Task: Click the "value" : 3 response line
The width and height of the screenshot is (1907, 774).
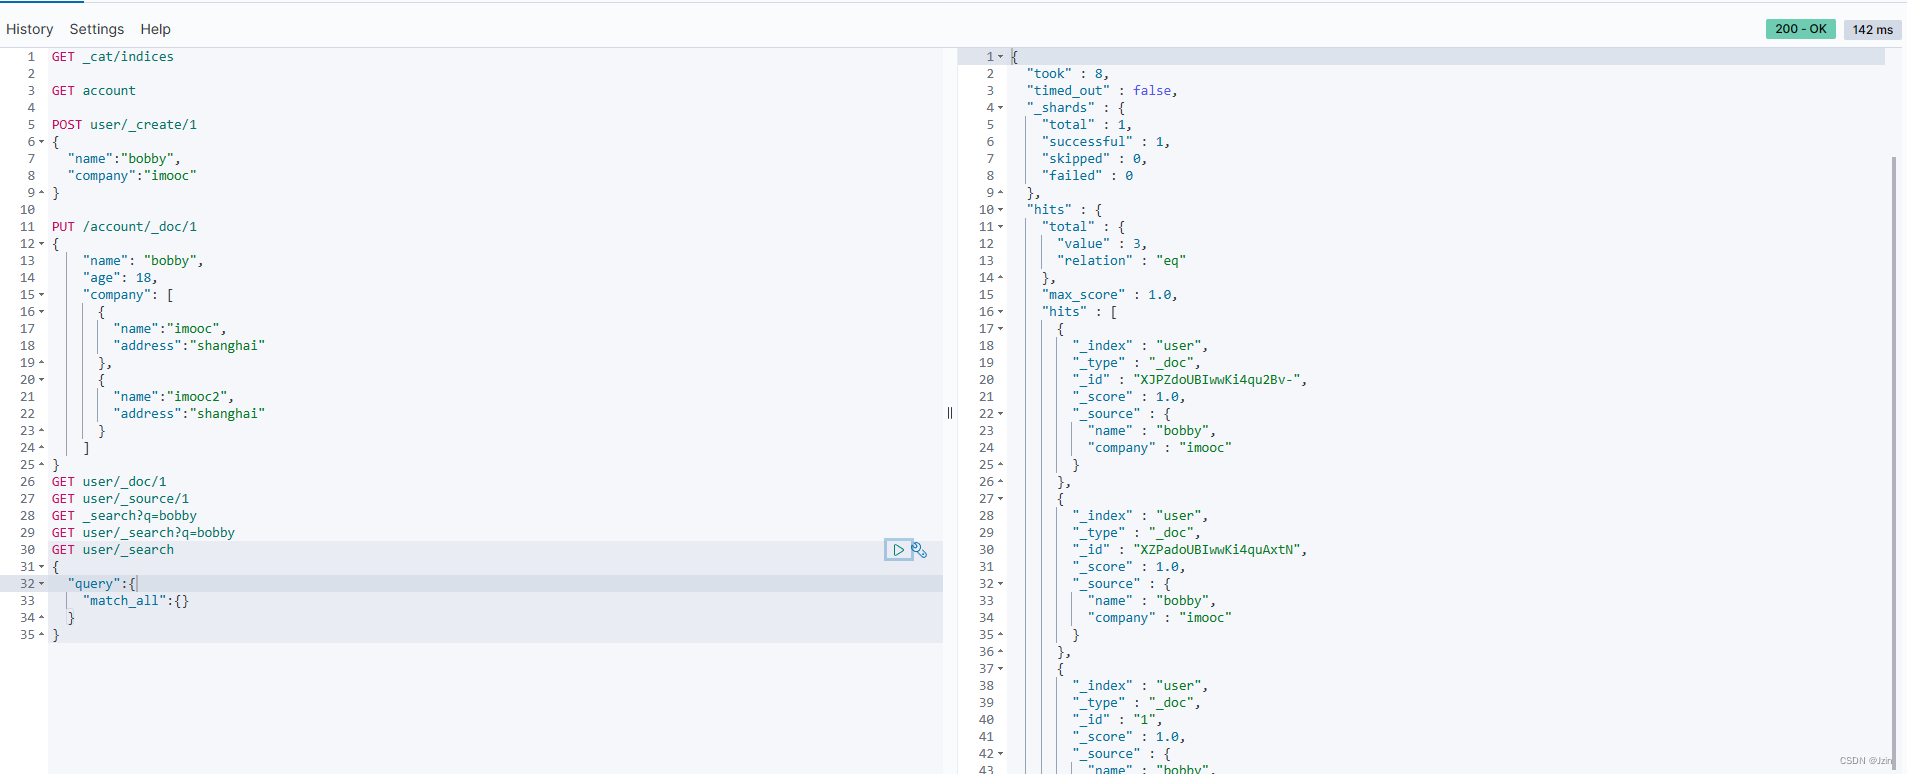Action: [1102, 244]
